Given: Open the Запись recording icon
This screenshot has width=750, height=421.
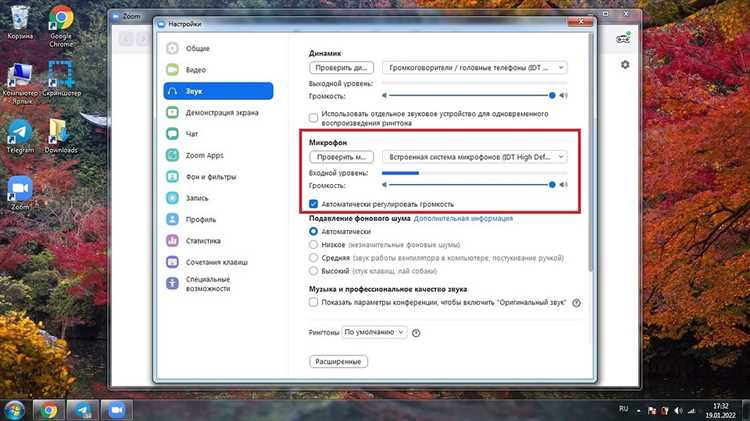Looking at the screenshot, I should 172,198.
